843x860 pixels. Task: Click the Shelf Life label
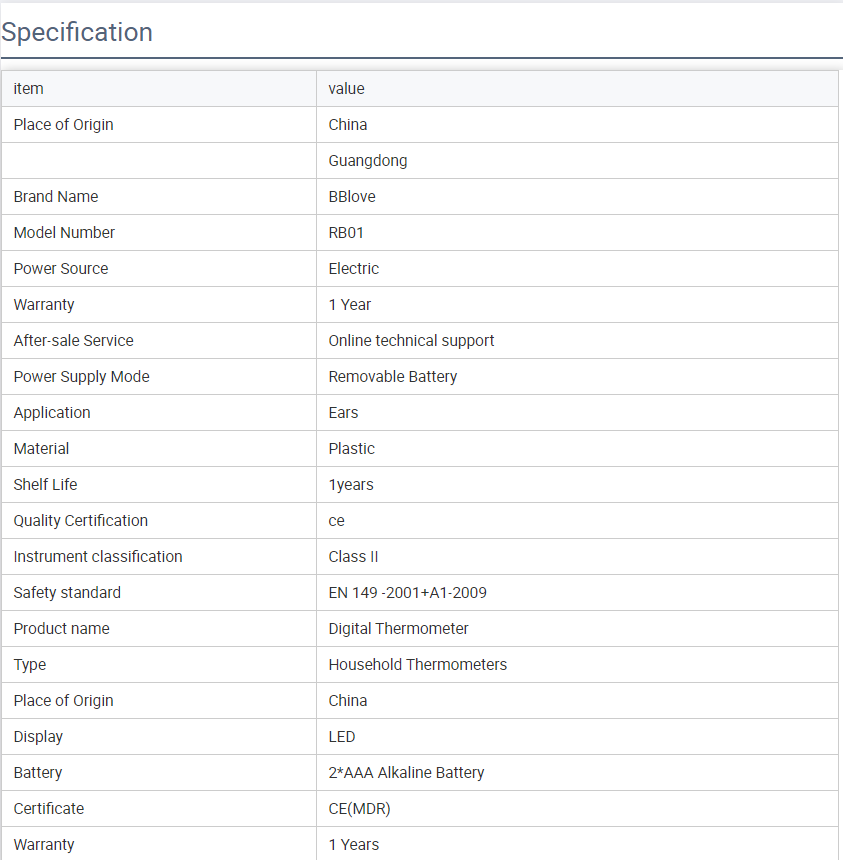(x=45, y=485)
